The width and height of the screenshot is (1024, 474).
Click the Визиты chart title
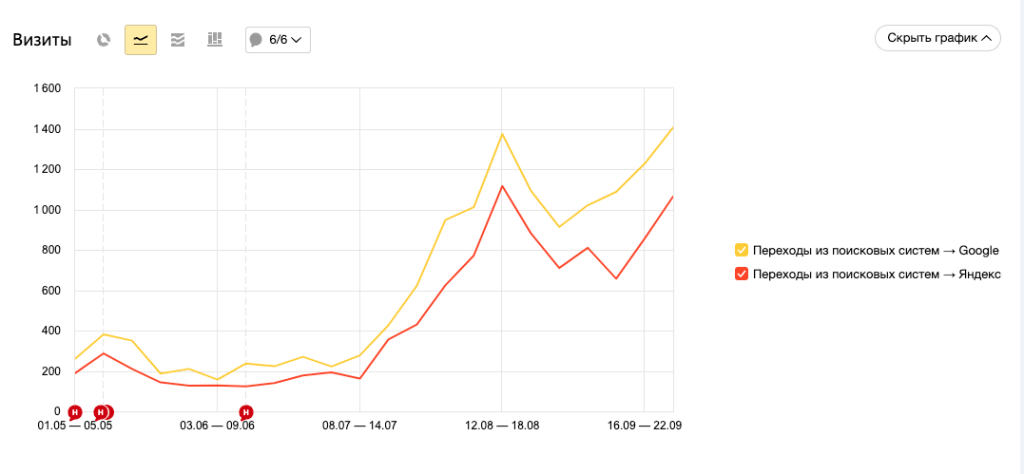pyautogui.click(x=42, y=40)
